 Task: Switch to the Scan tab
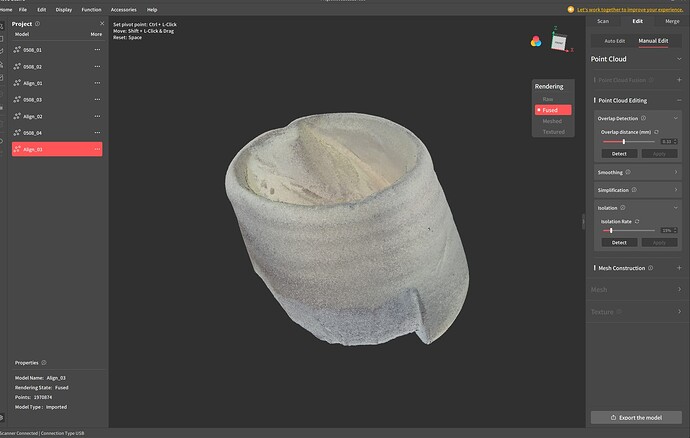[603, 21]
